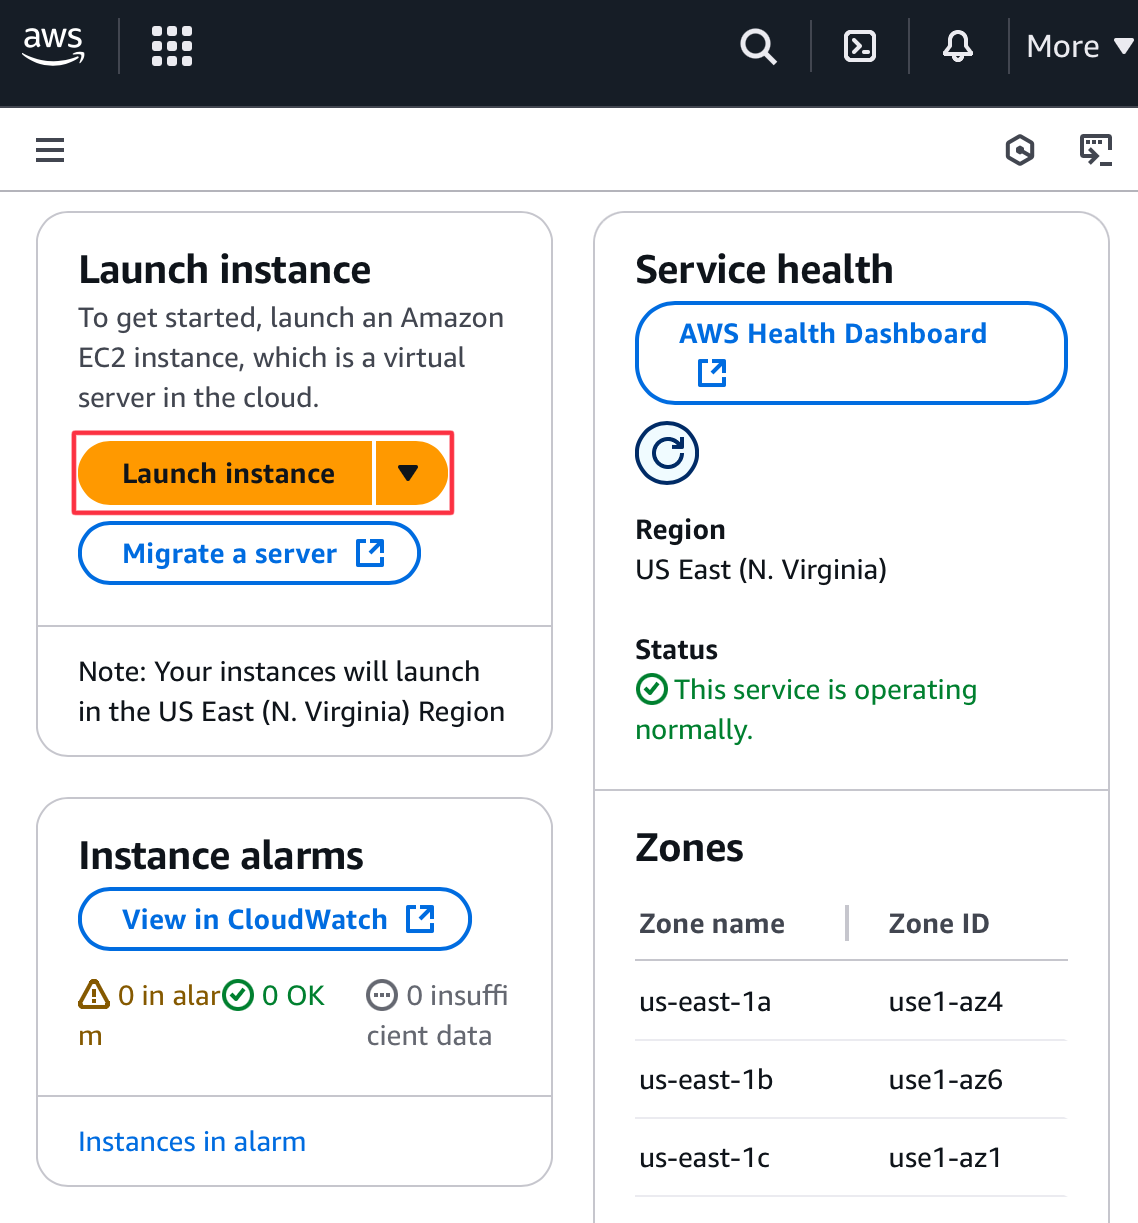Click the 0 in alarm indicator

(150, 1015)
